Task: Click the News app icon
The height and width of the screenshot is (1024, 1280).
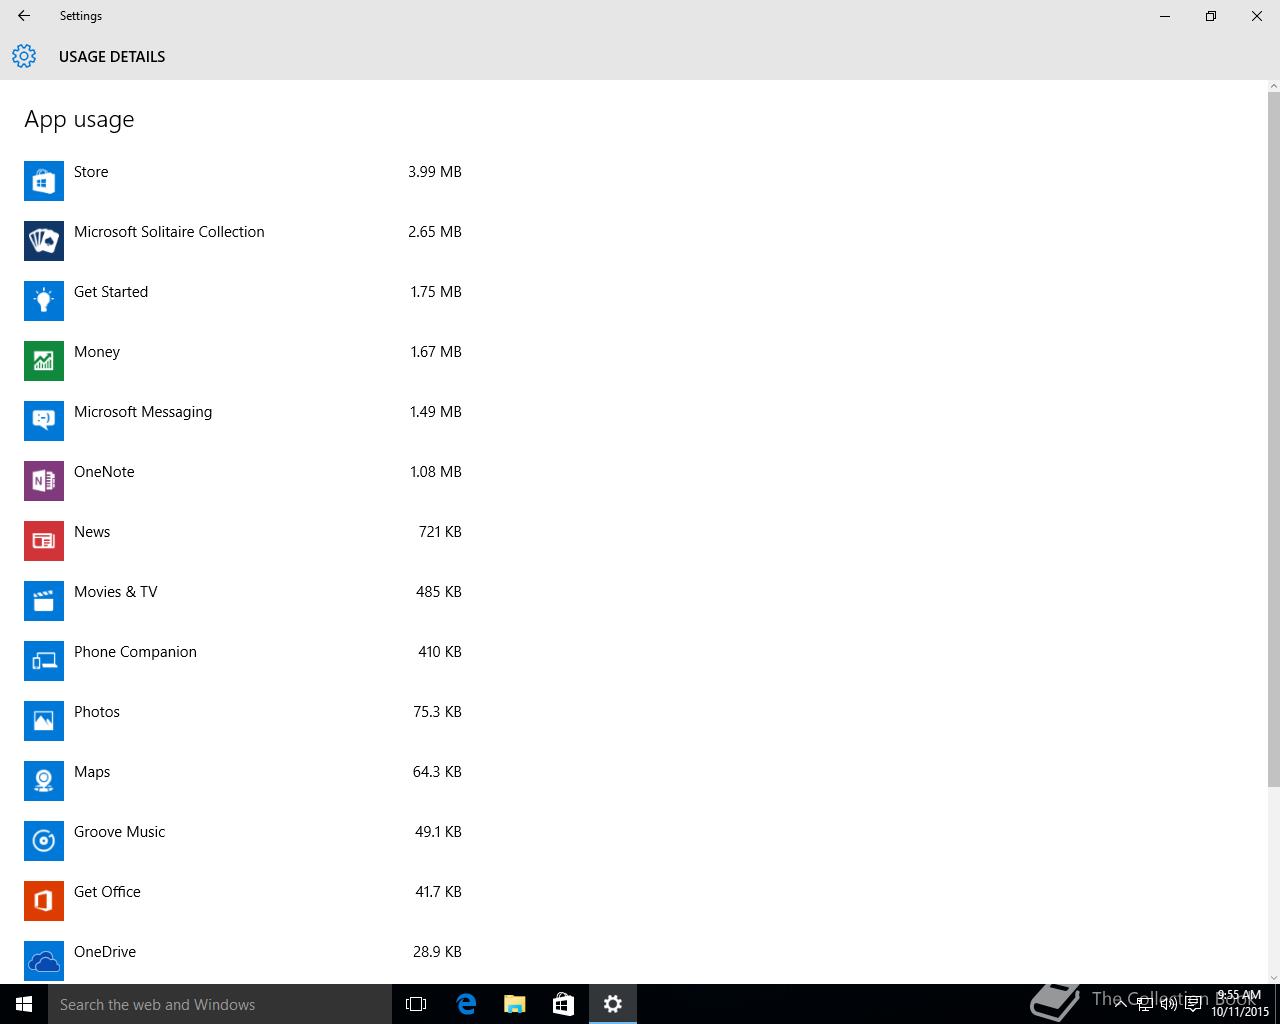Action: [x=44, y=541]
